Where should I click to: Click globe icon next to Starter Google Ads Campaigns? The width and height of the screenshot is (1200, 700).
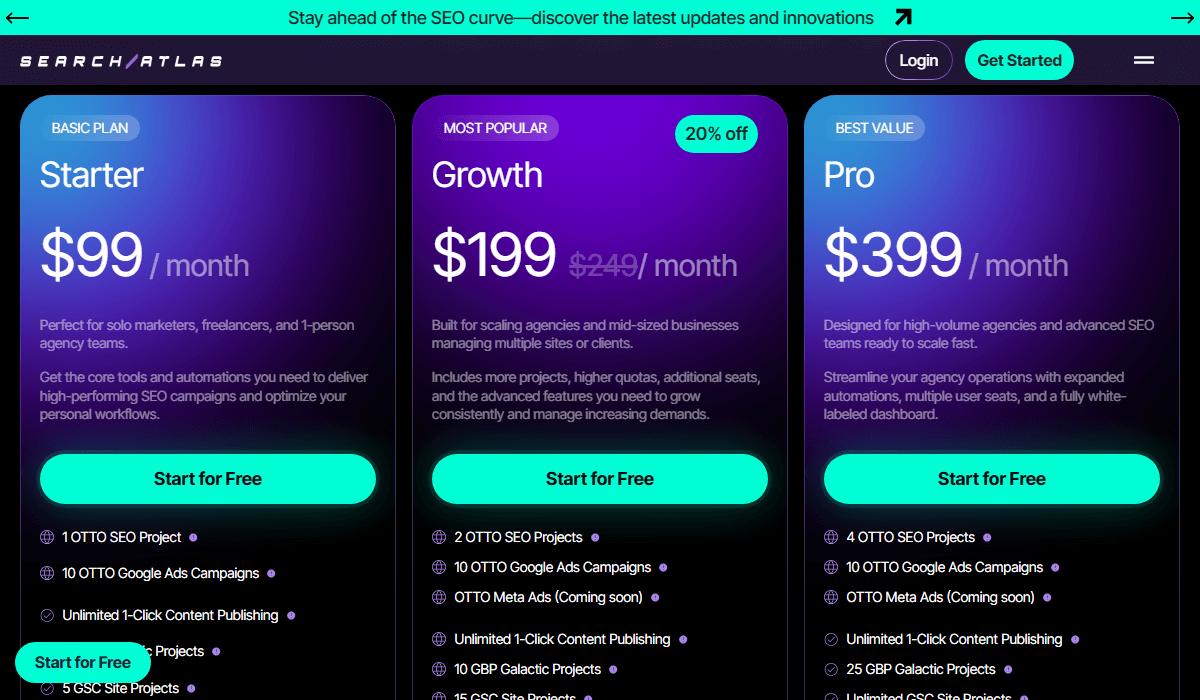pyautogui.click(x=47, y=573)
